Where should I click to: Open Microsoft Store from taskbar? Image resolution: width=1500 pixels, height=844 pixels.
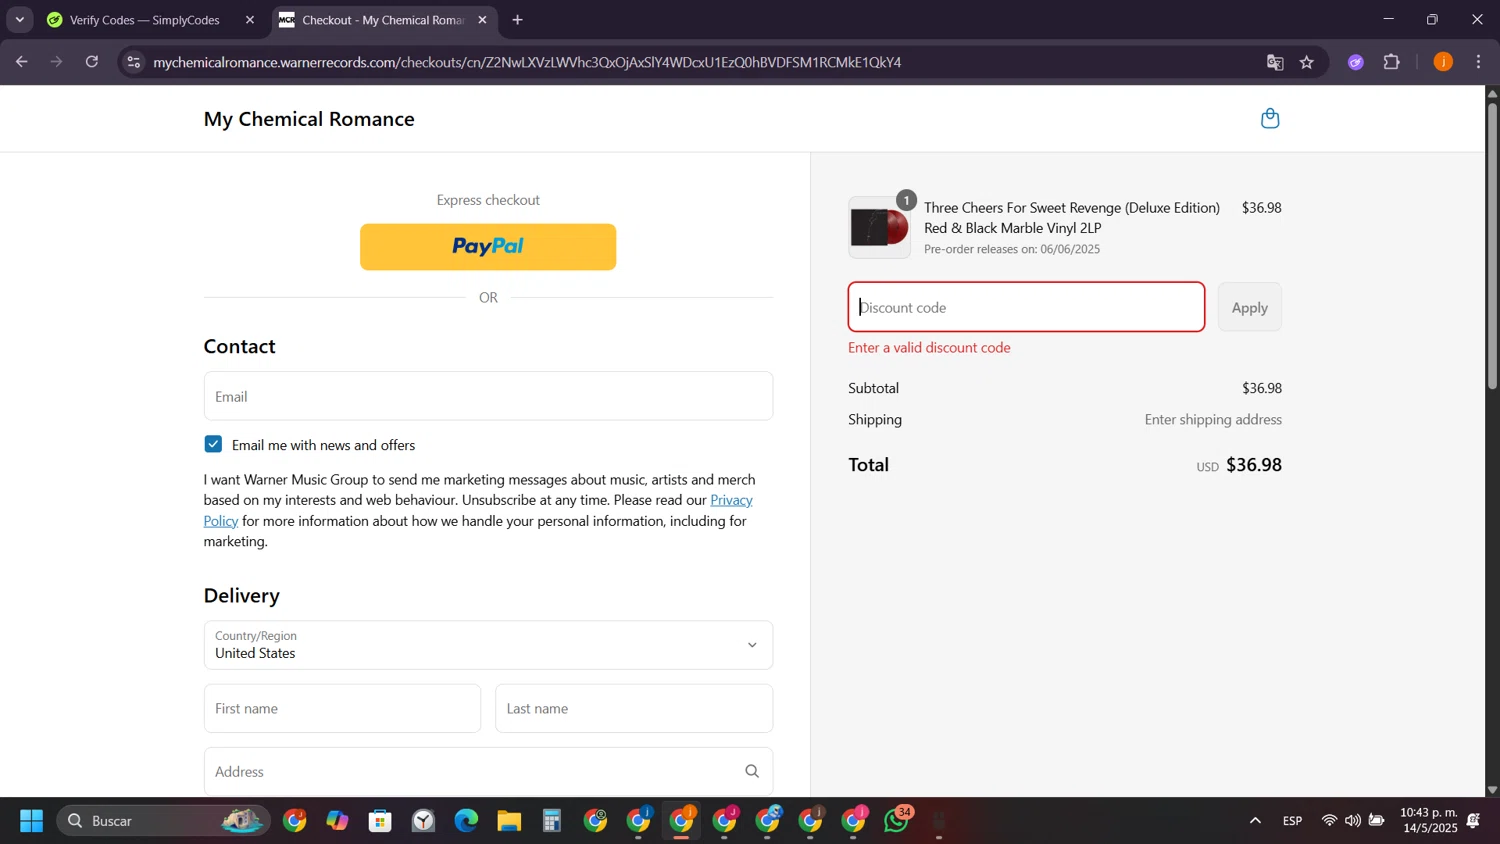point(380,821)
